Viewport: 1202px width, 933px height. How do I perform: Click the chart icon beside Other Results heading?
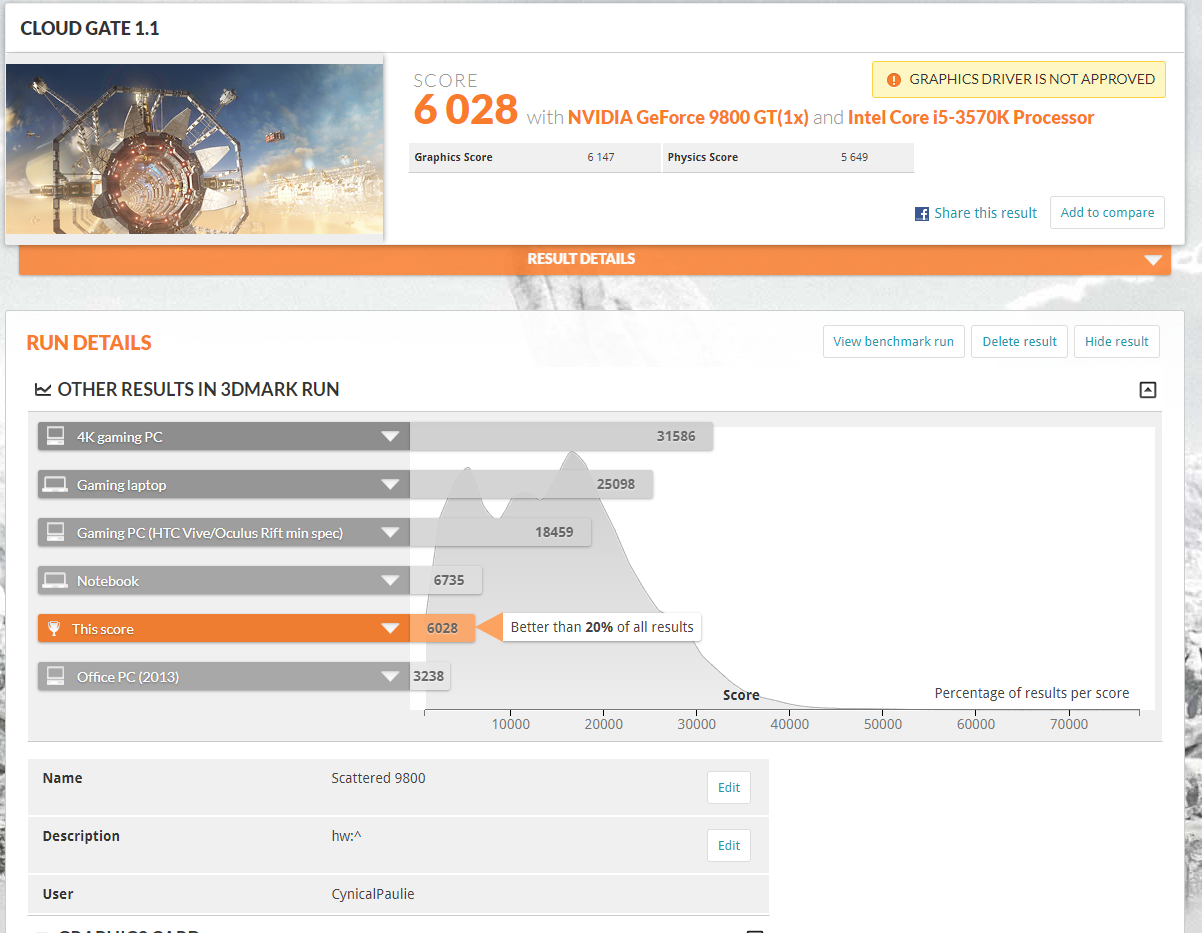click(x=43, y=390)
